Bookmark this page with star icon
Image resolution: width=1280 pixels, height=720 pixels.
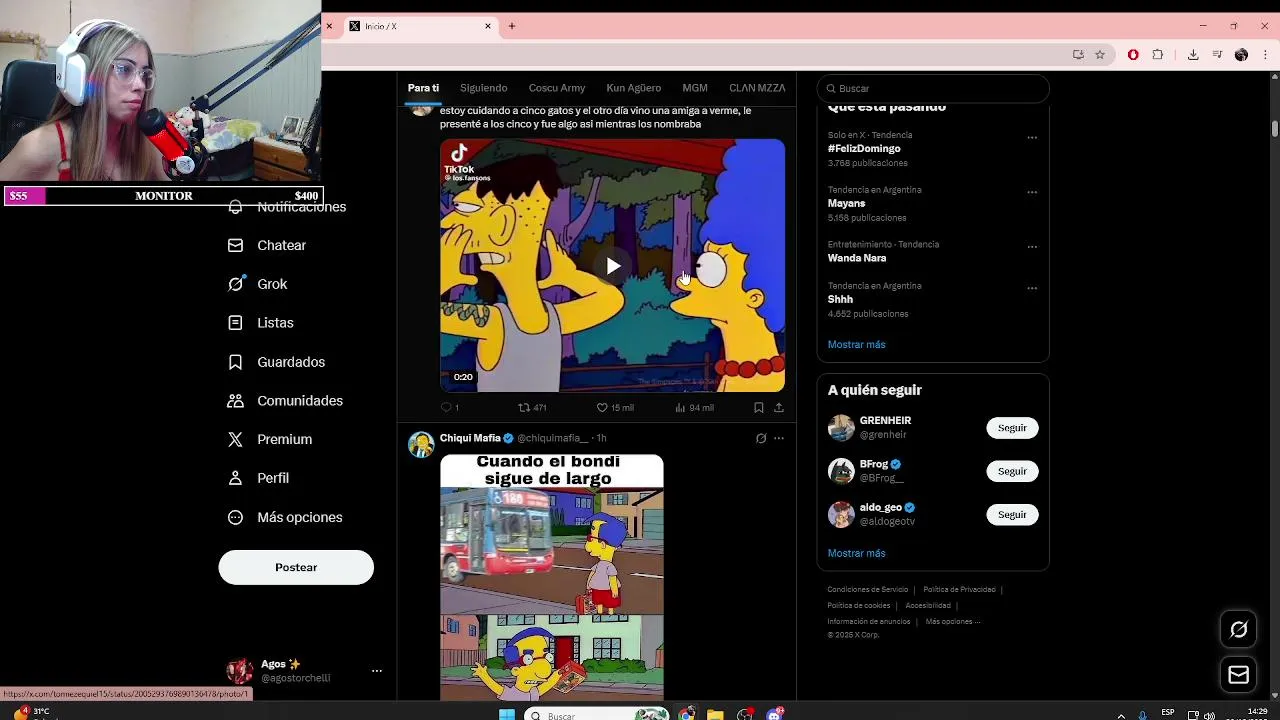tap(1100, 55)
